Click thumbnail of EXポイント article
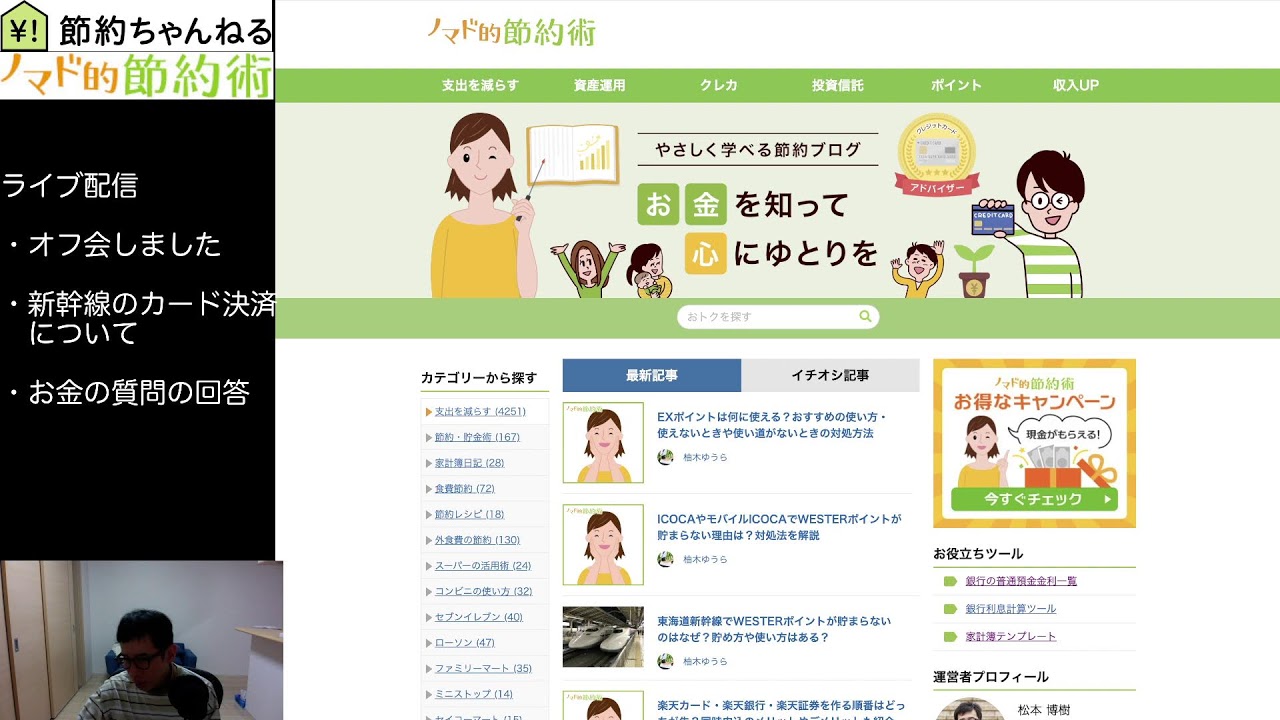Screen dimensions: 1280x720 coord(603,443)
